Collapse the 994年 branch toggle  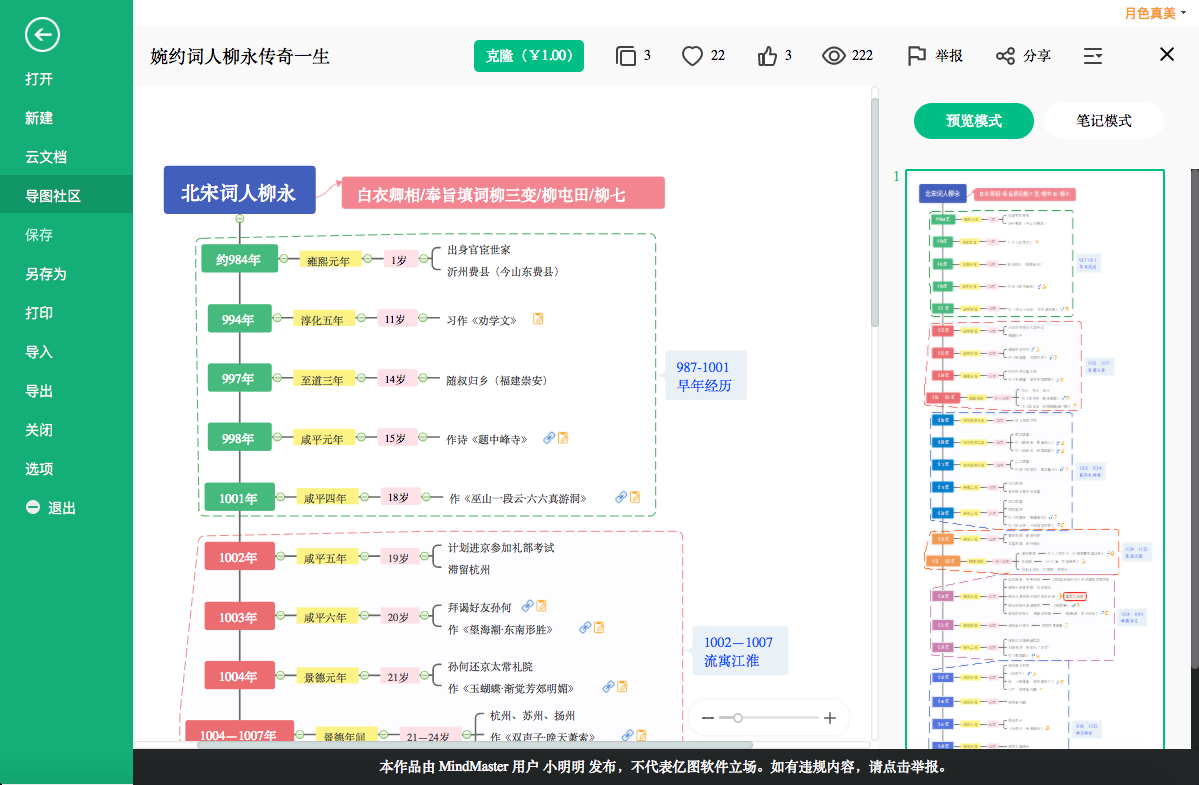click(x=278, y=317)
